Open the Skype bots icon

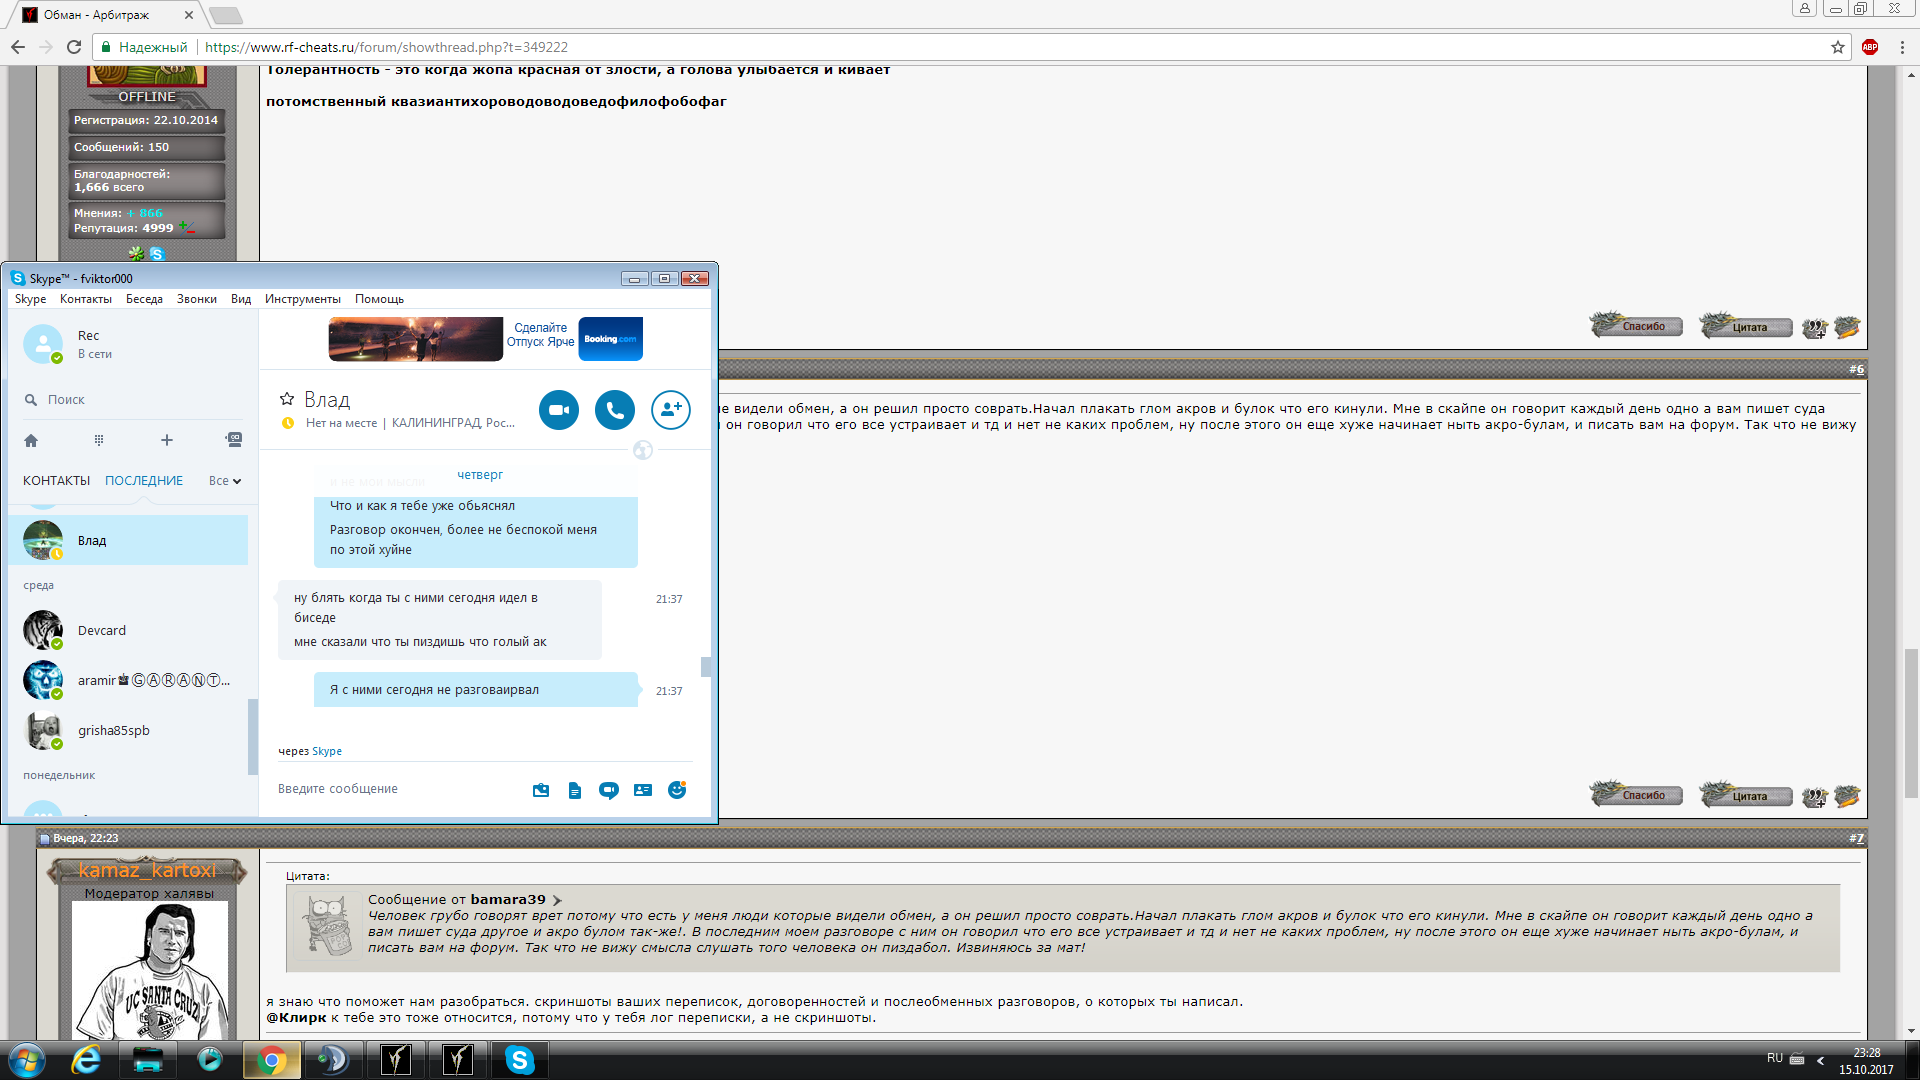click(x=234, y=440)
